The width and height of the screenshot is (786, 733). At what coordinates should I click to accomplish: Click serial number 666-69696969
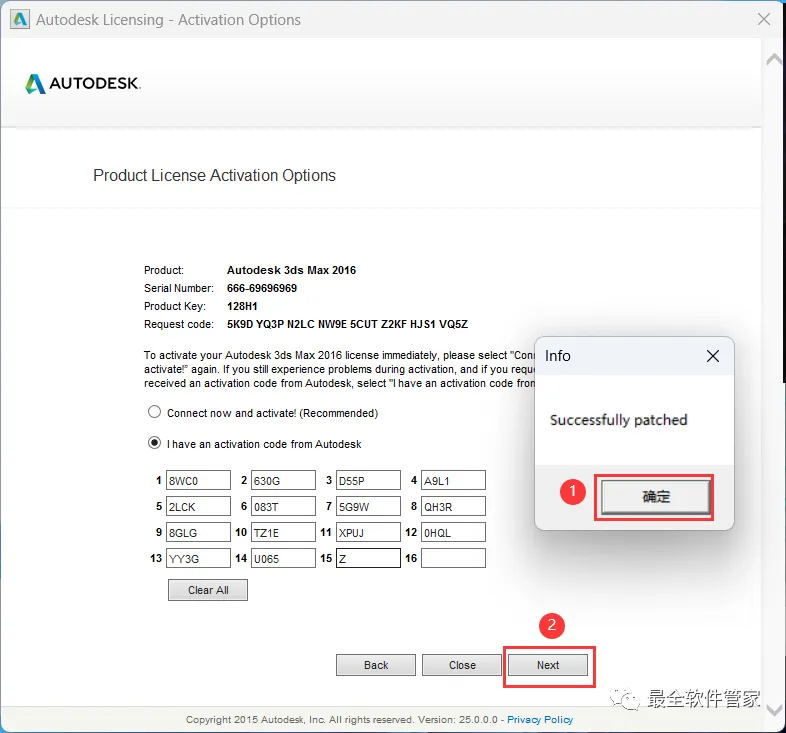click(x=262, y=288)
